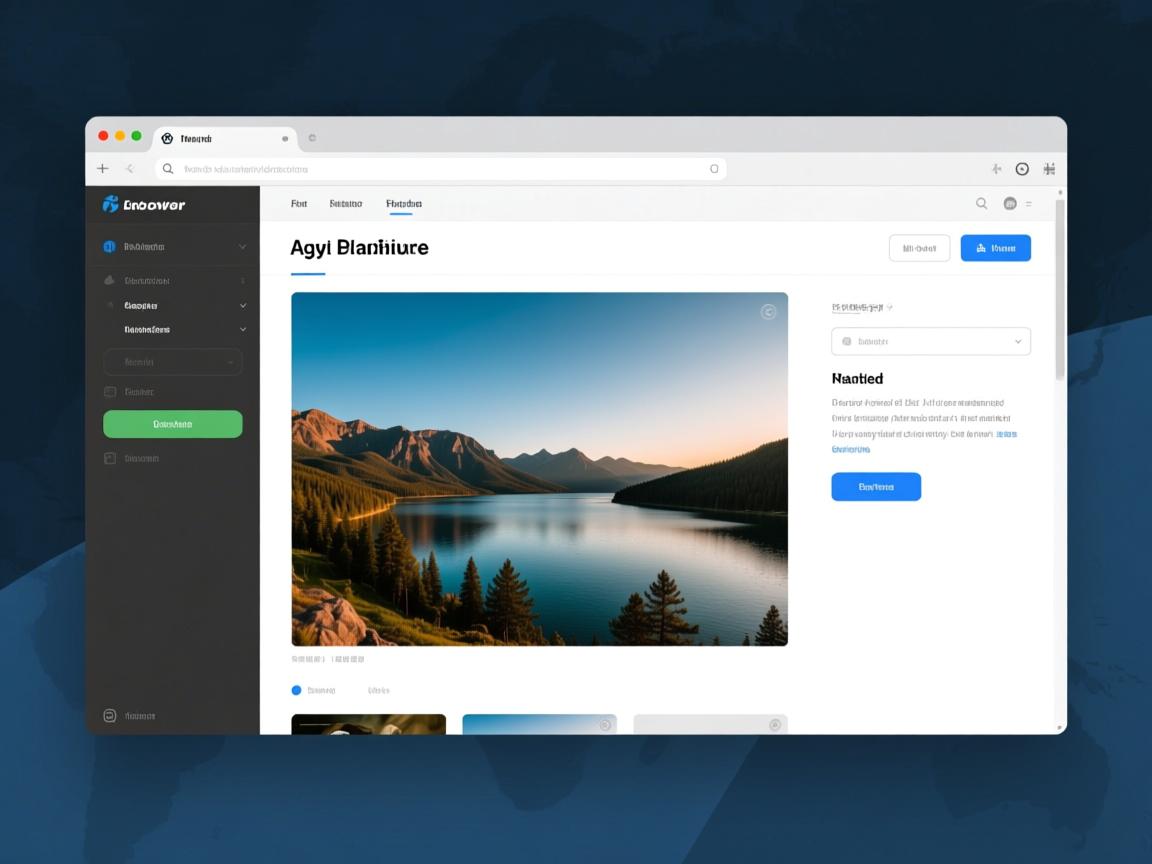Click the blue logo icon in the sidebar header
The height and width of the screenshot is (864, 1152).
click(111, 204)
